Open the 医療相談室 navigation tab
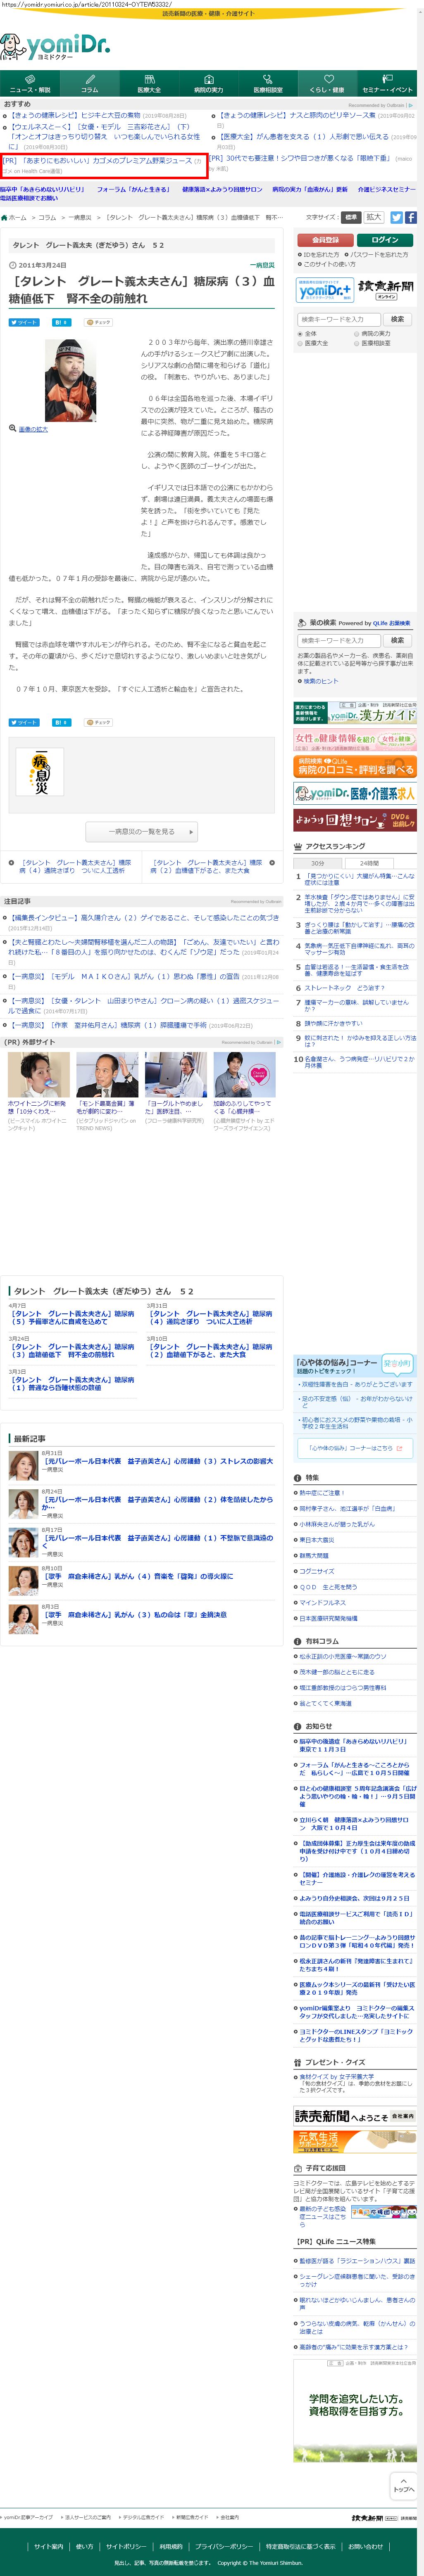Image resolution: width=424 pixels, height=2576 pixels. click(268, 83)
